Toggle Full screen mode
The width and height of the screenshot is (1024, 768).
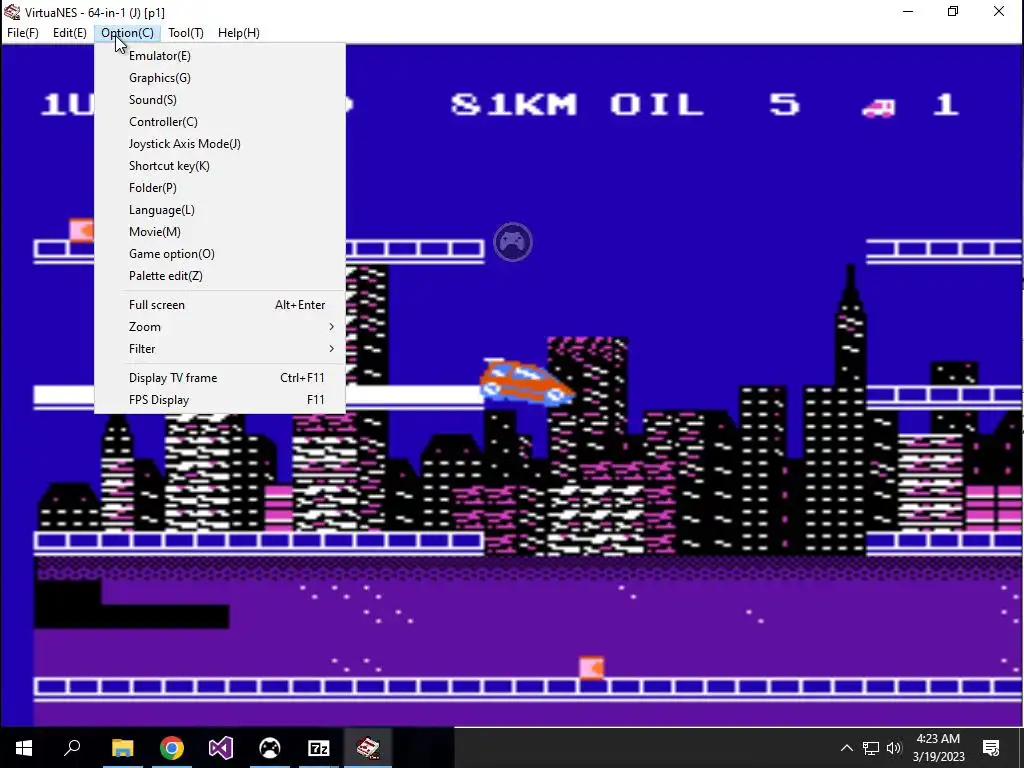[x=220, y=305]
